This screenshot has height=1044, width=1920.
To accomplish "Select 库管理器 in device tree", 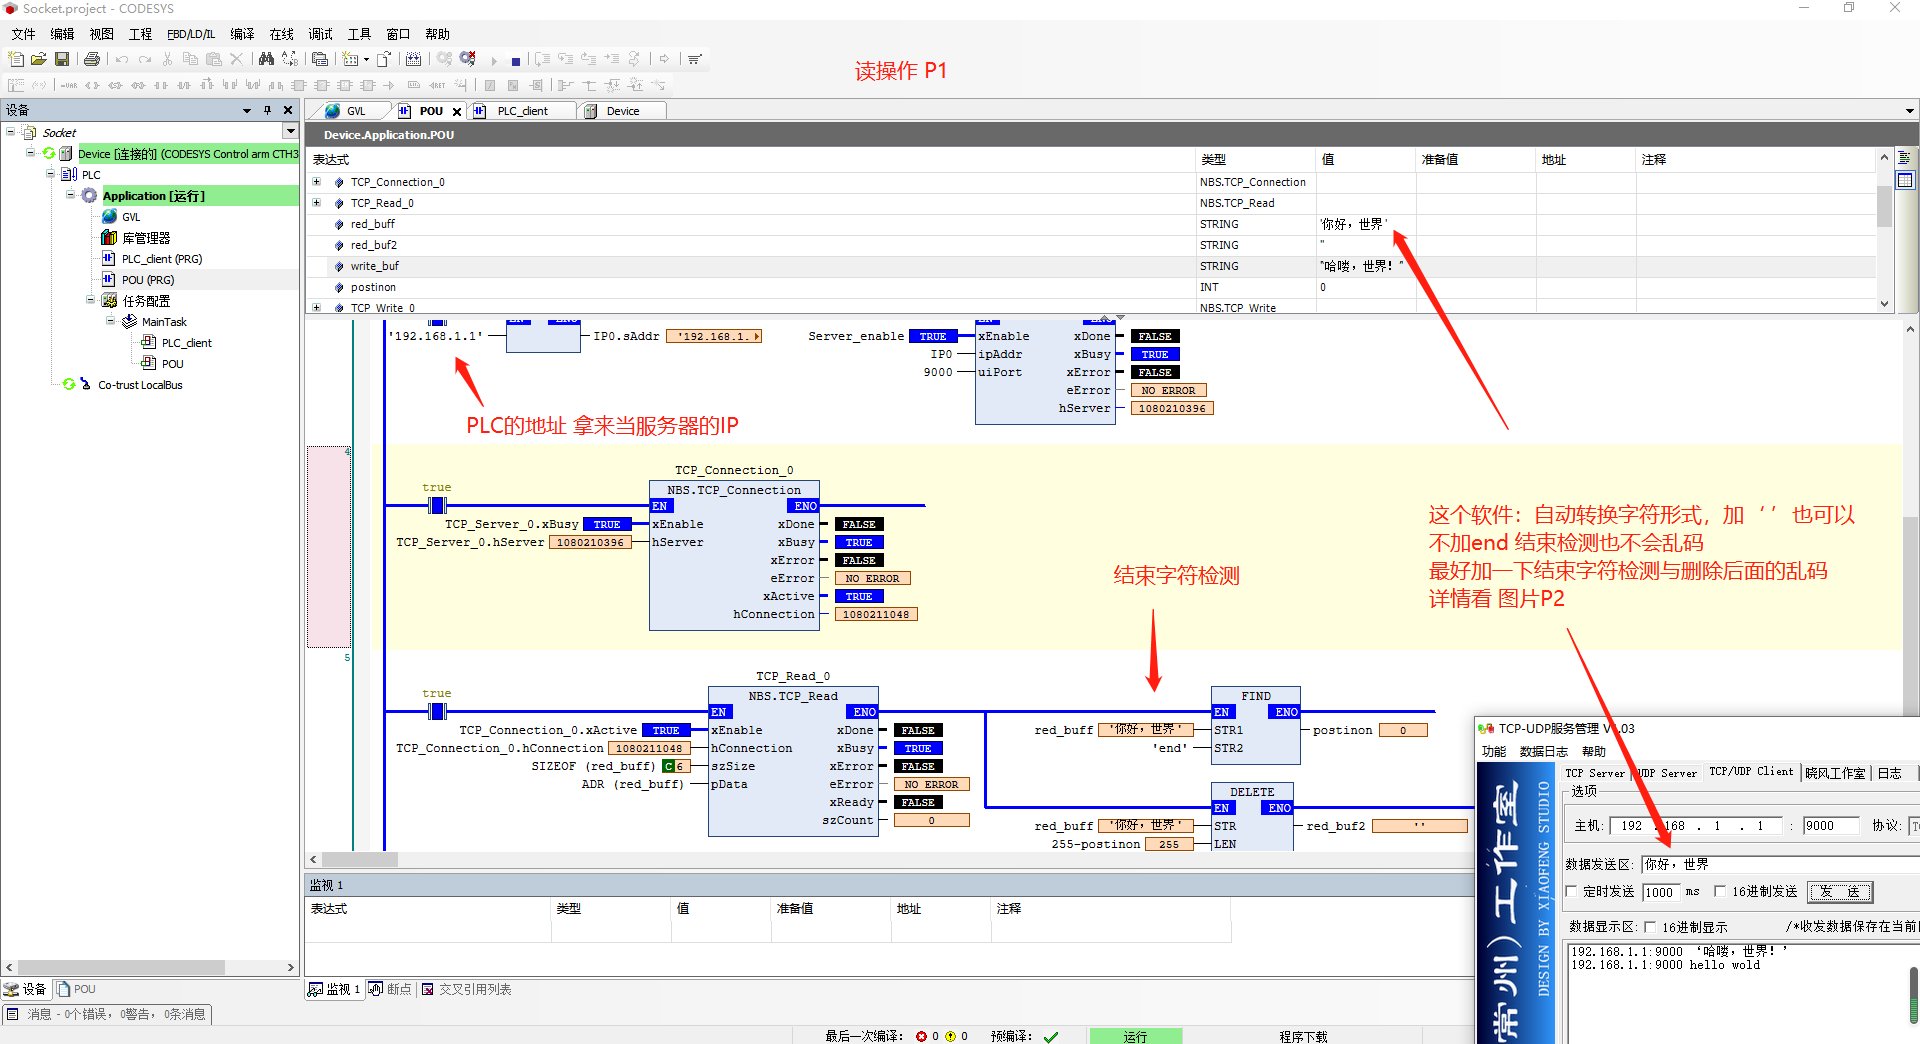I will [146, 238].
